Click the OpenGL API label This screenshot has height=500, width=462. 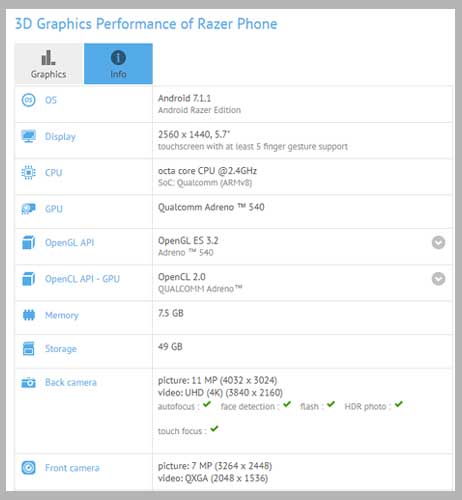70,243
